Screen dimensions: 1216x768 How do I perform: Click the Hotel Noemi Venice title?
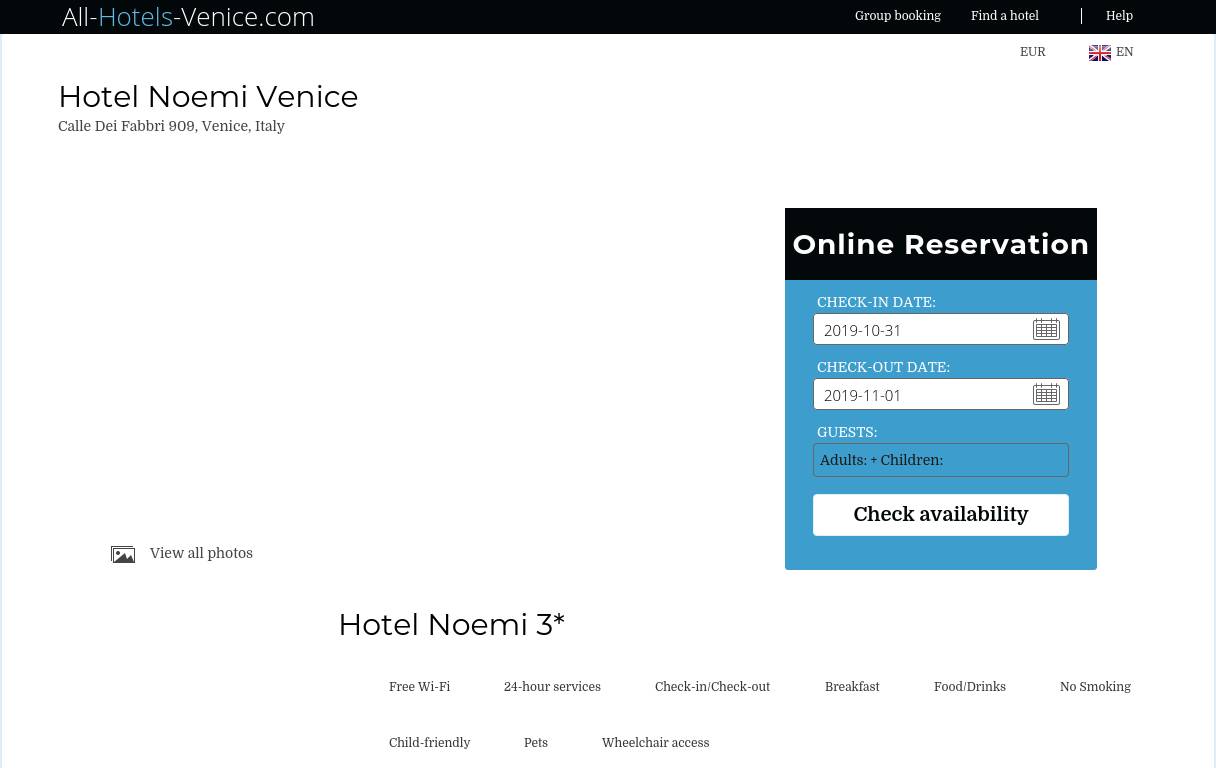click(x=208, y=96)
